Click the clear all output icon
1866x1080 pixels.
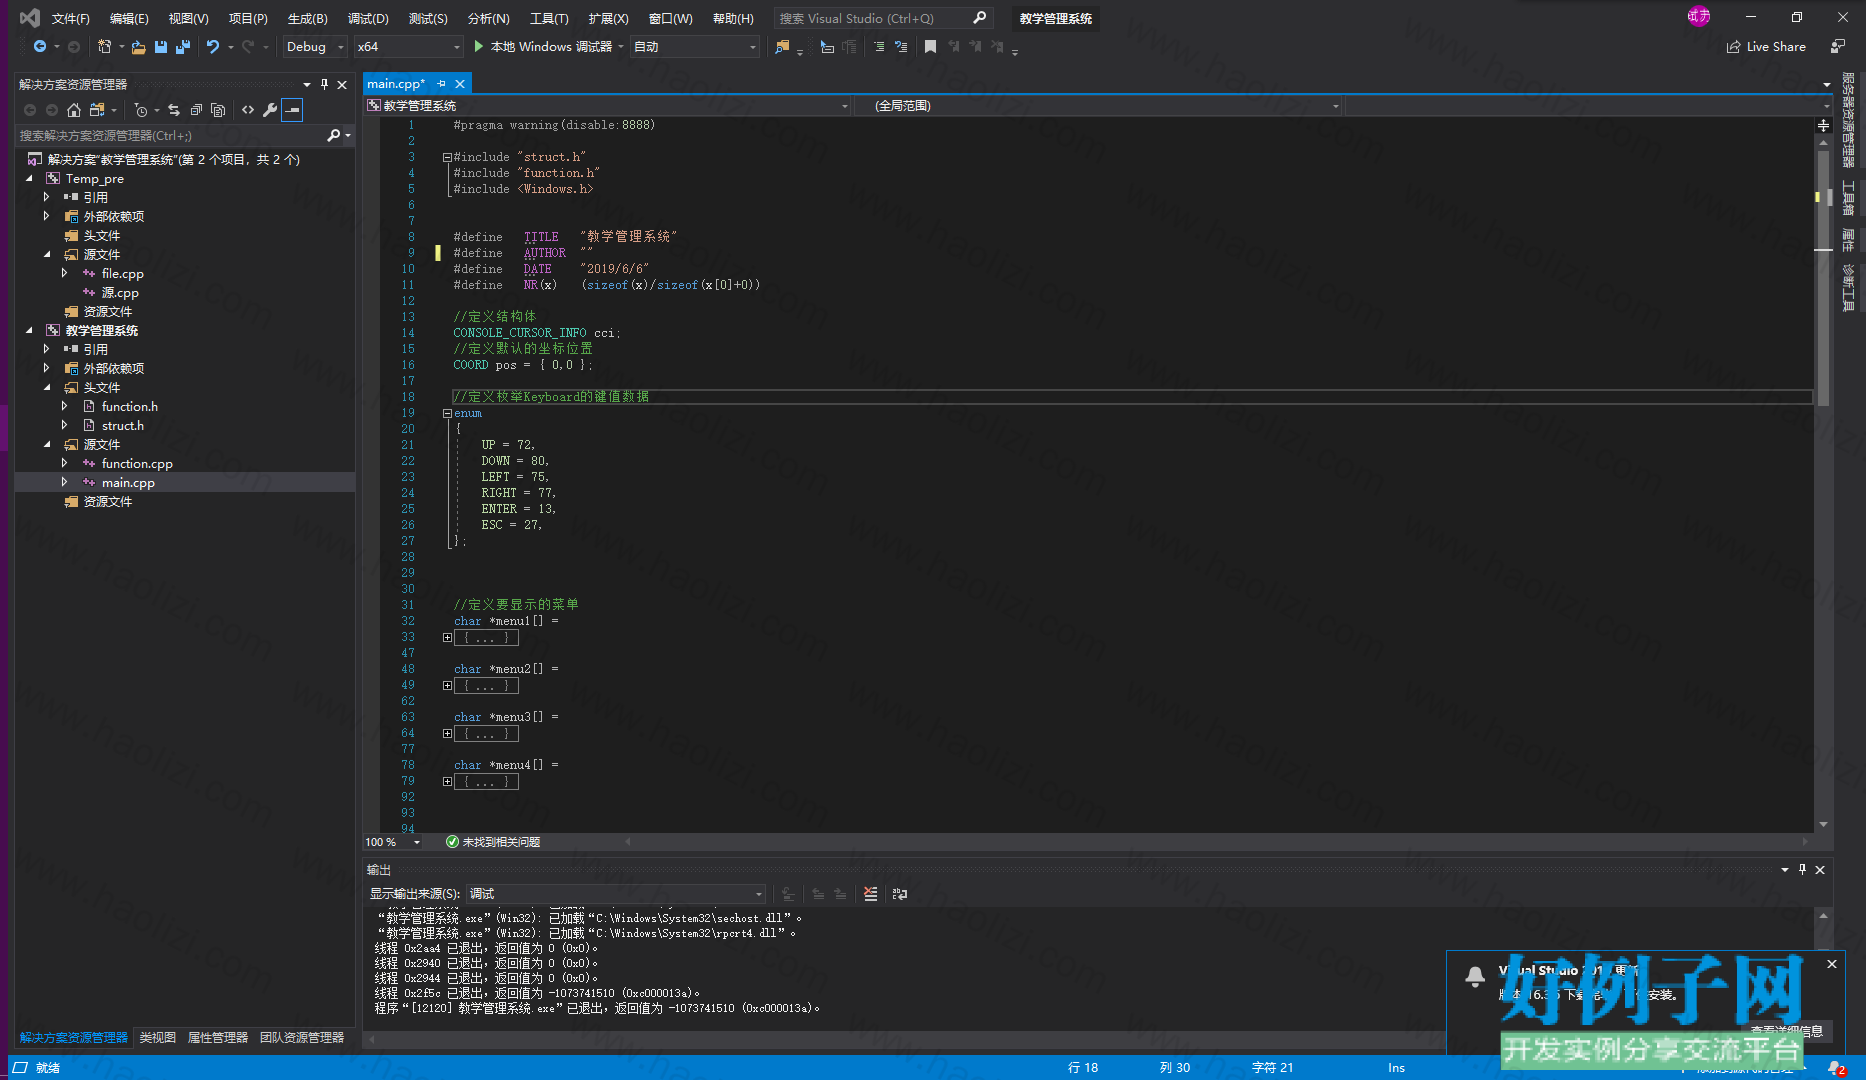pos(871,894)
